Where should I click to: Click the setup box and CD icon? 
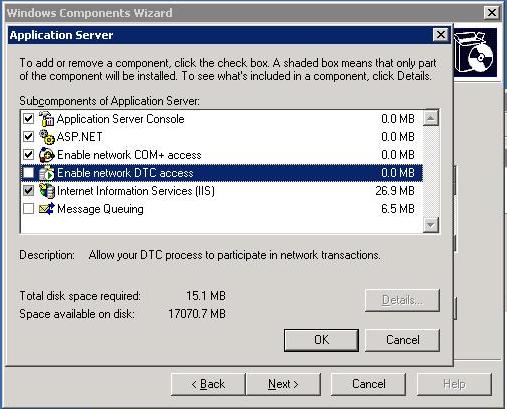click(x=474, y=52)
